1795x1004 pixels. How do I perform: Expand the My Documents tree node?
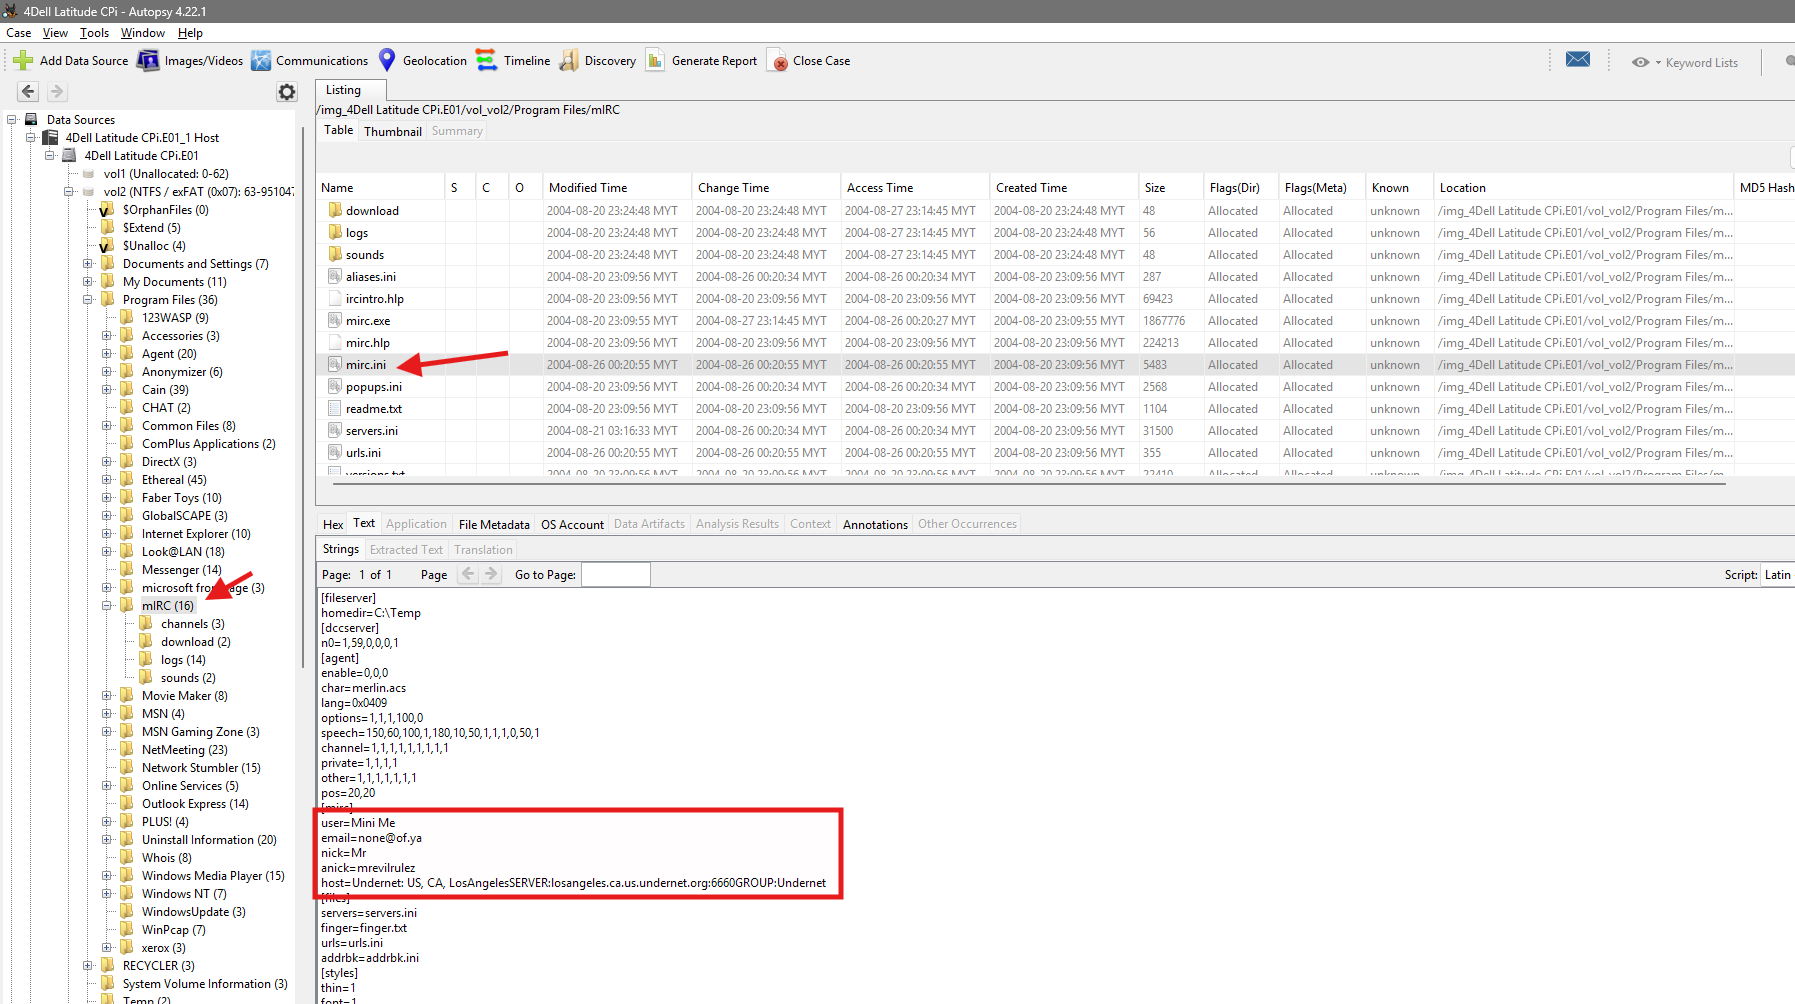(x=88, y=282)
